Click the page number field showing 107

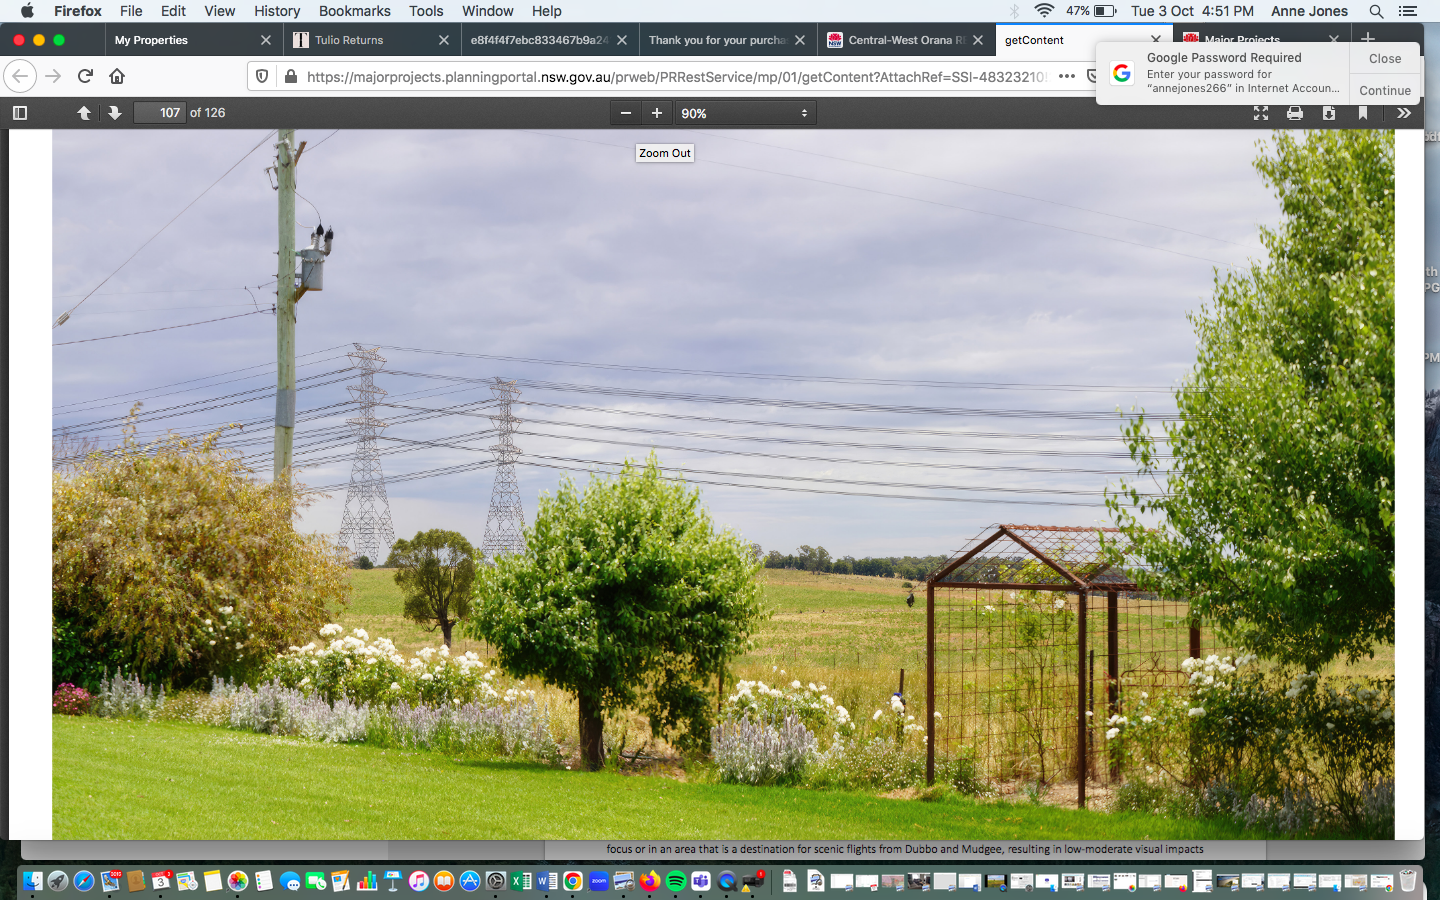(x=160, y=113)
